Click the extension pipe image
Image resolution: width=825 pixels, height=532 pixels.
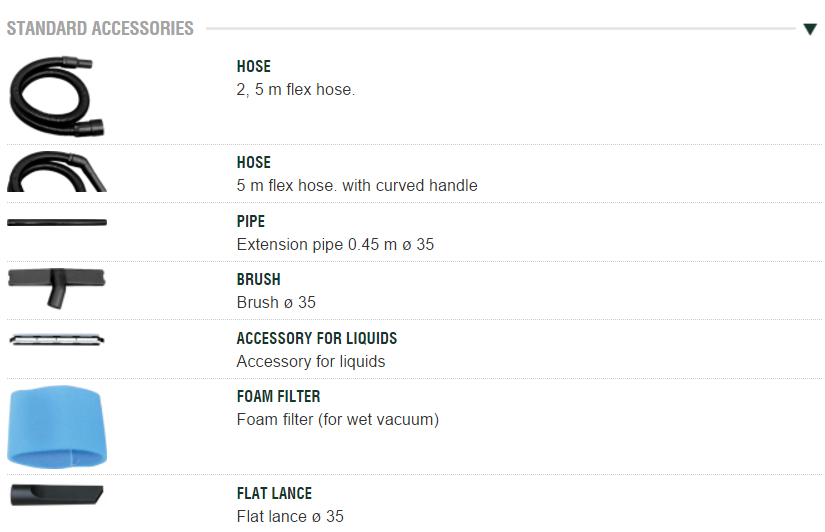(57, 222)
